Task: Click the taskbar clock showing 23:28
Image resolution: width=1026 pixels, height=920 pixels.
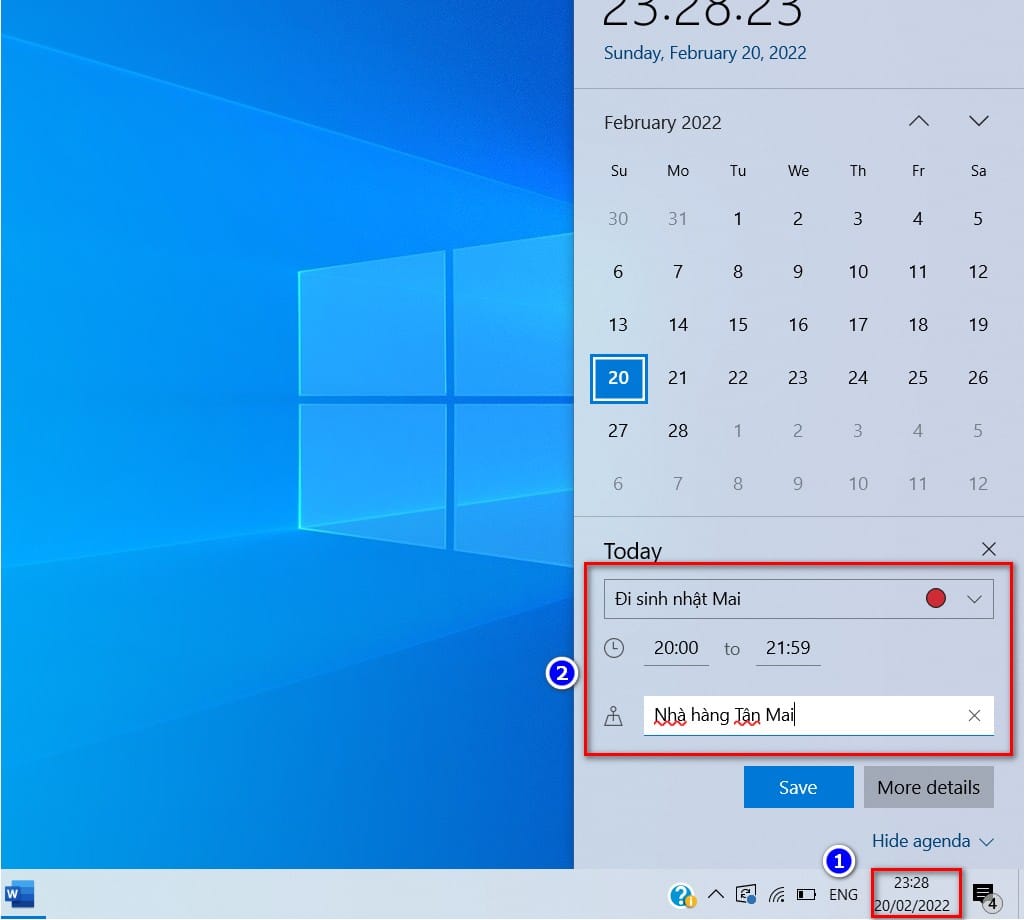Action: point(911,894)
